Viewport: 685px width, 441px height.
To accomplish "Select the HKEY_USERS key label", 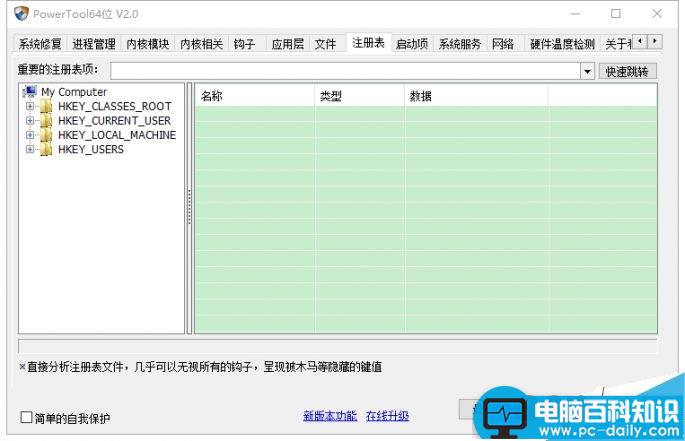I will [90, 149].
